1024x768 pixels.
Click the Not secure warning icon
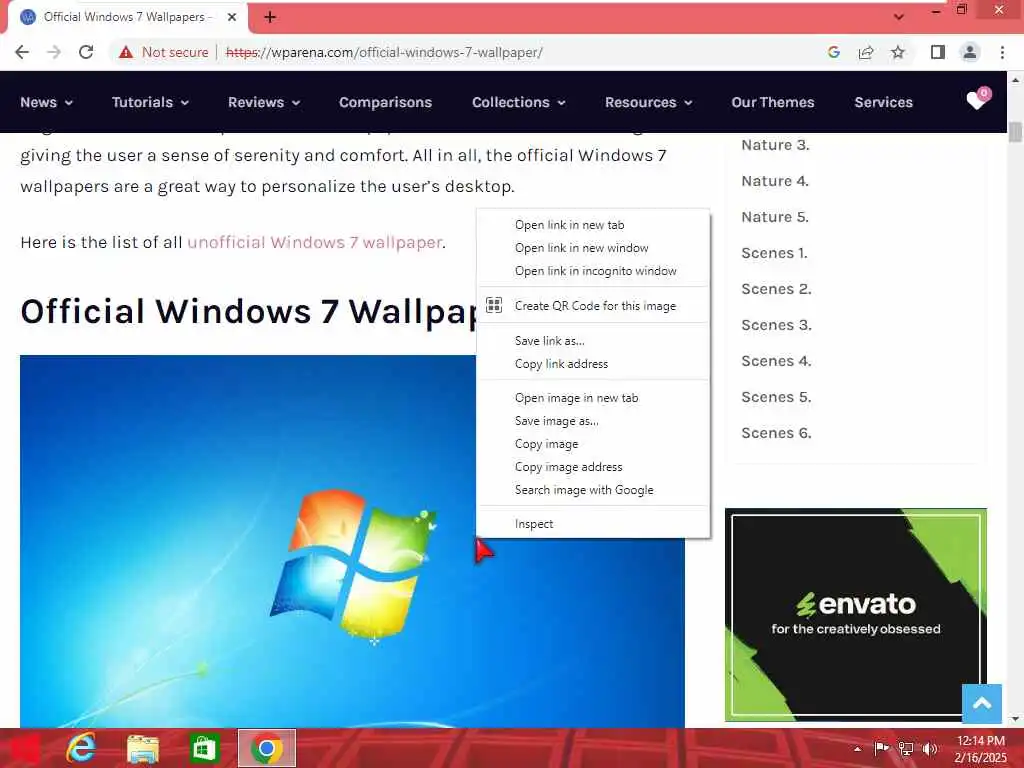pyautogui.click(x=126, y=52)
